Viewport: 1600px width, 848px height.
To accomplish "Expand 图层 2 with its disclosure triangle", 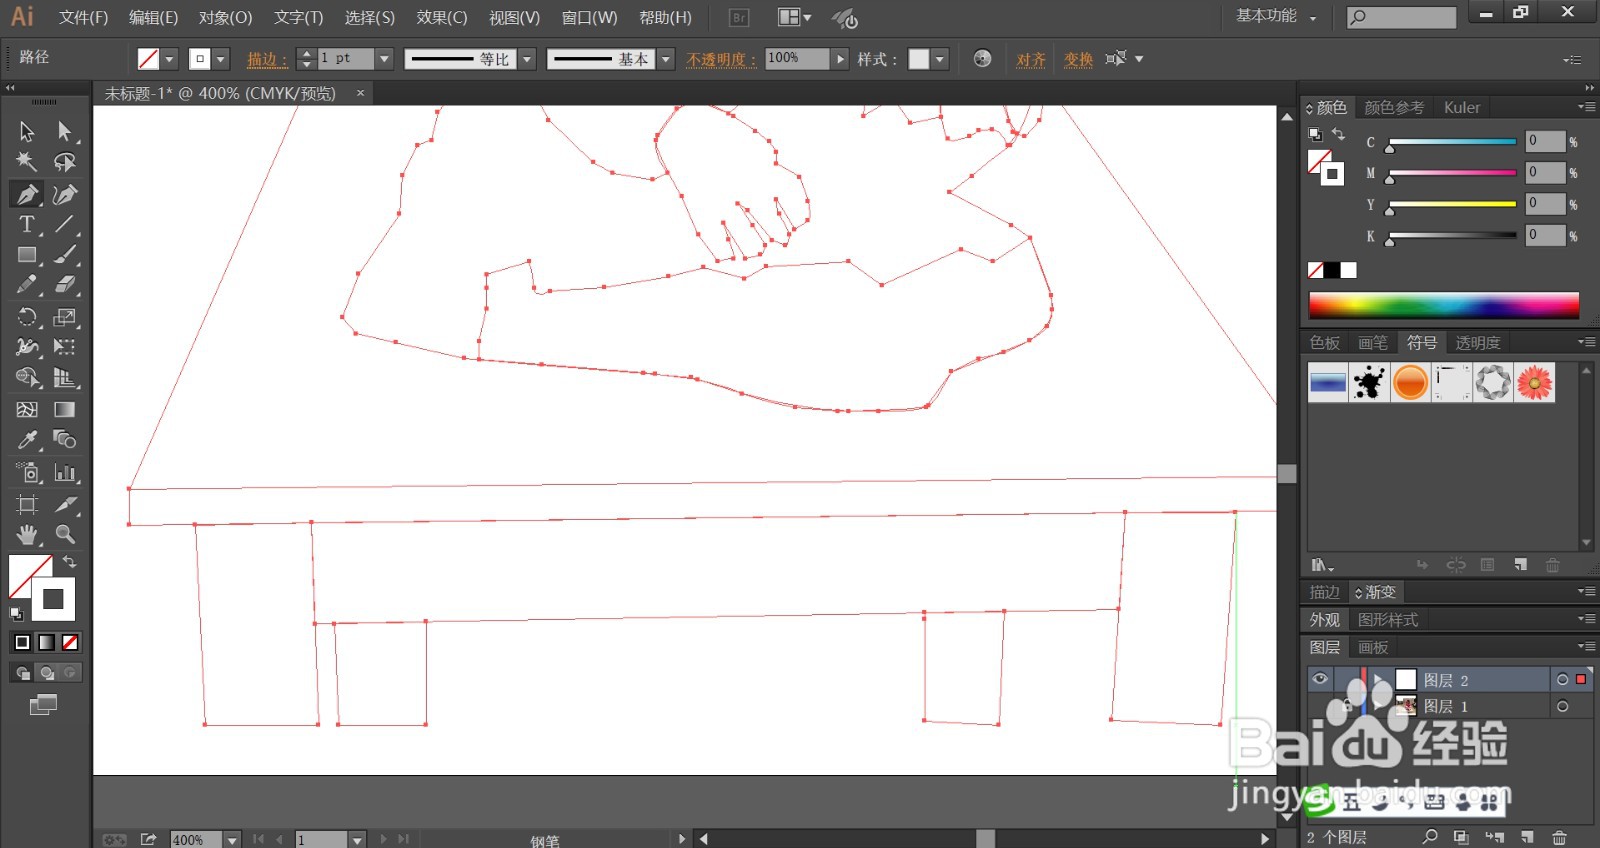I will (1380, 680).
